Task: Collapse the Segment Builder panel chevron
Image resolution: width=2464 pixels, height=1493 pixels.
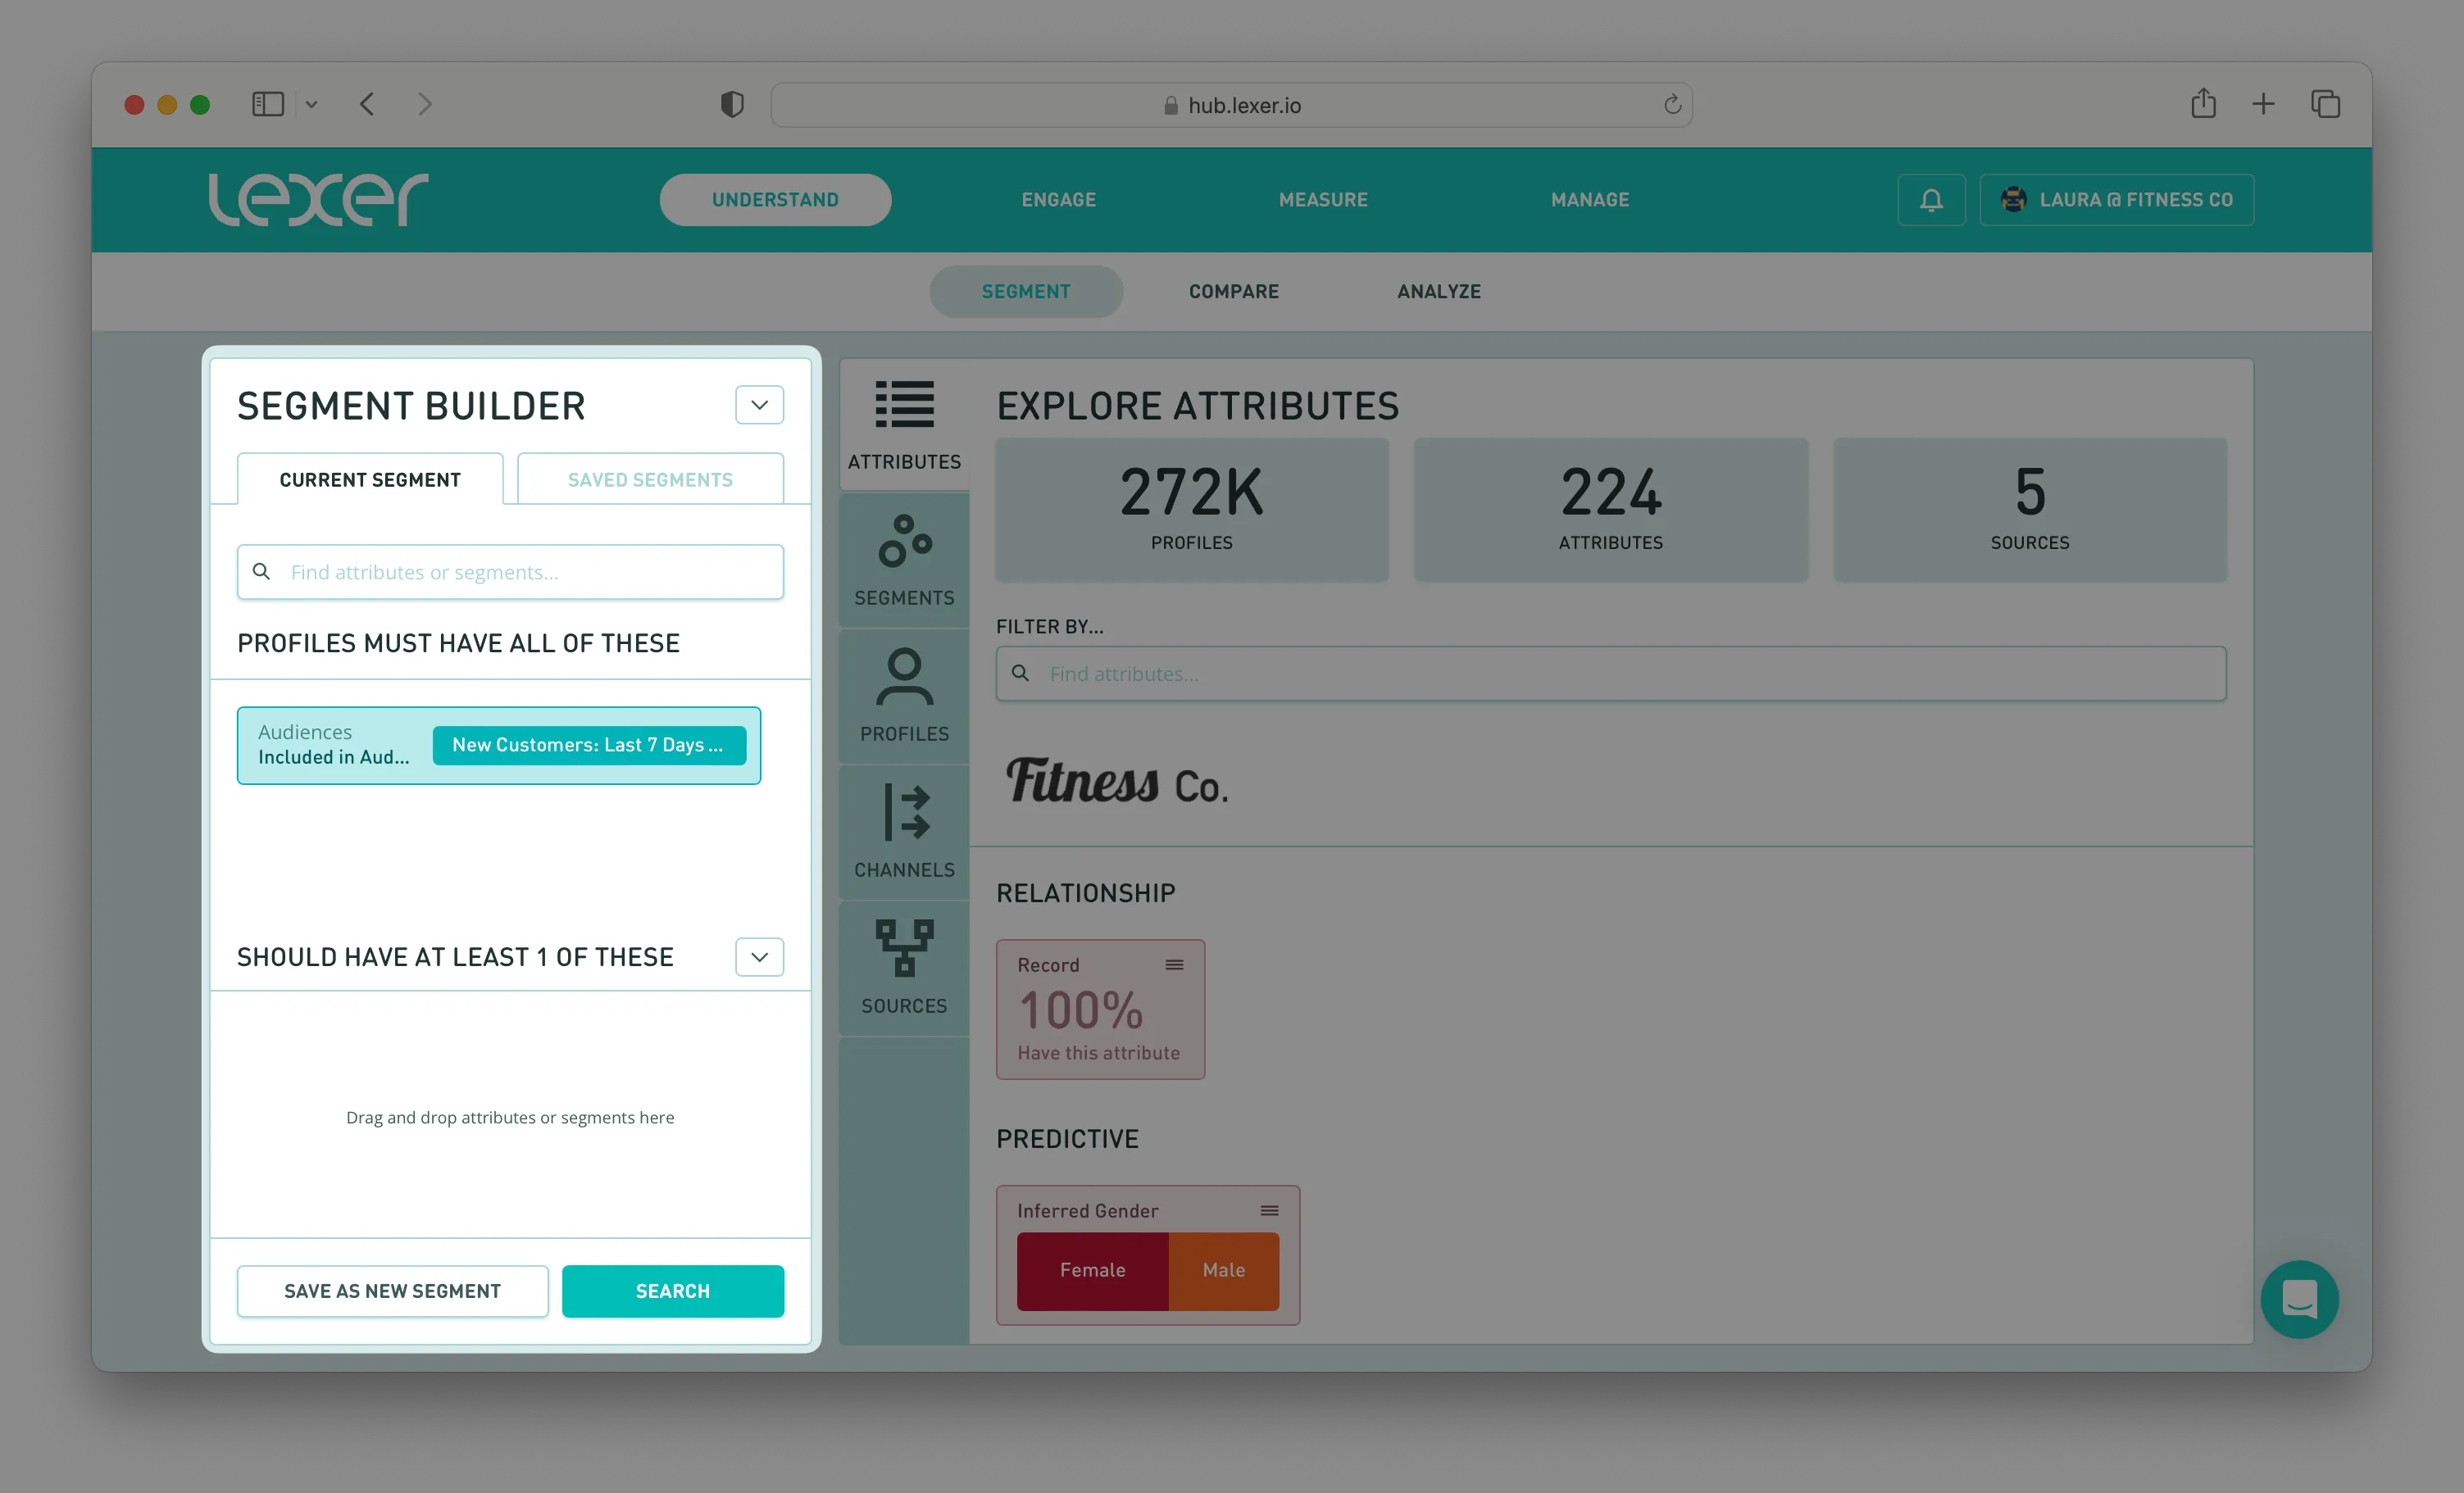Action: coord(759,405)
